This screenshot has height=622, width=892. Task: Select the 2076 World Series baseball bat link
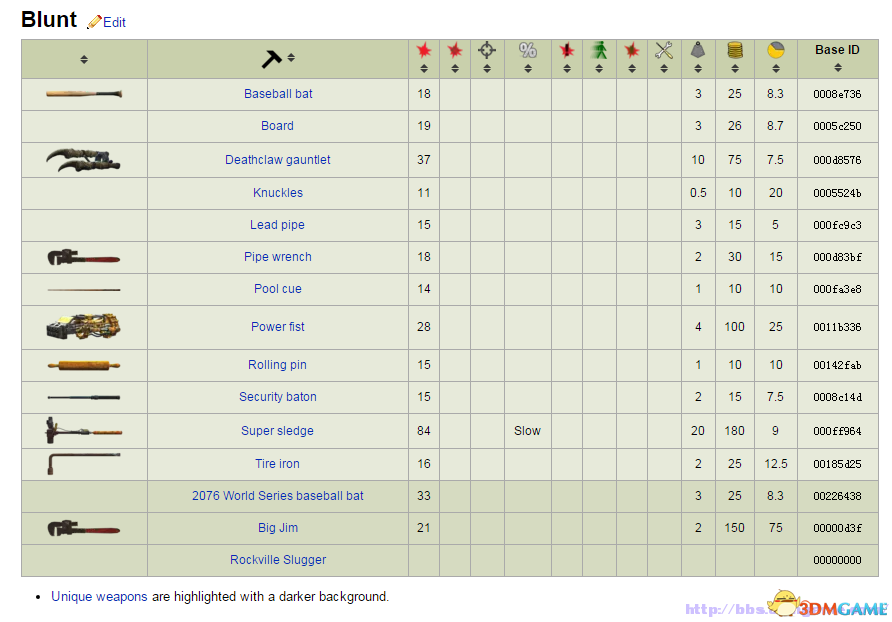click(x=278, y=496)
